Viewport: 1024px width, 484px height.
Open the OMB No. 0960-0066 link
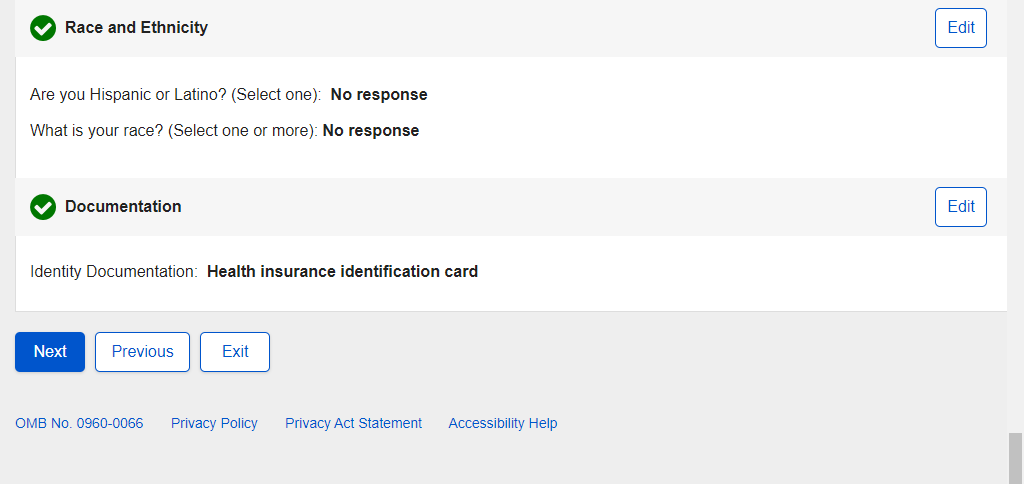[79, 423]
